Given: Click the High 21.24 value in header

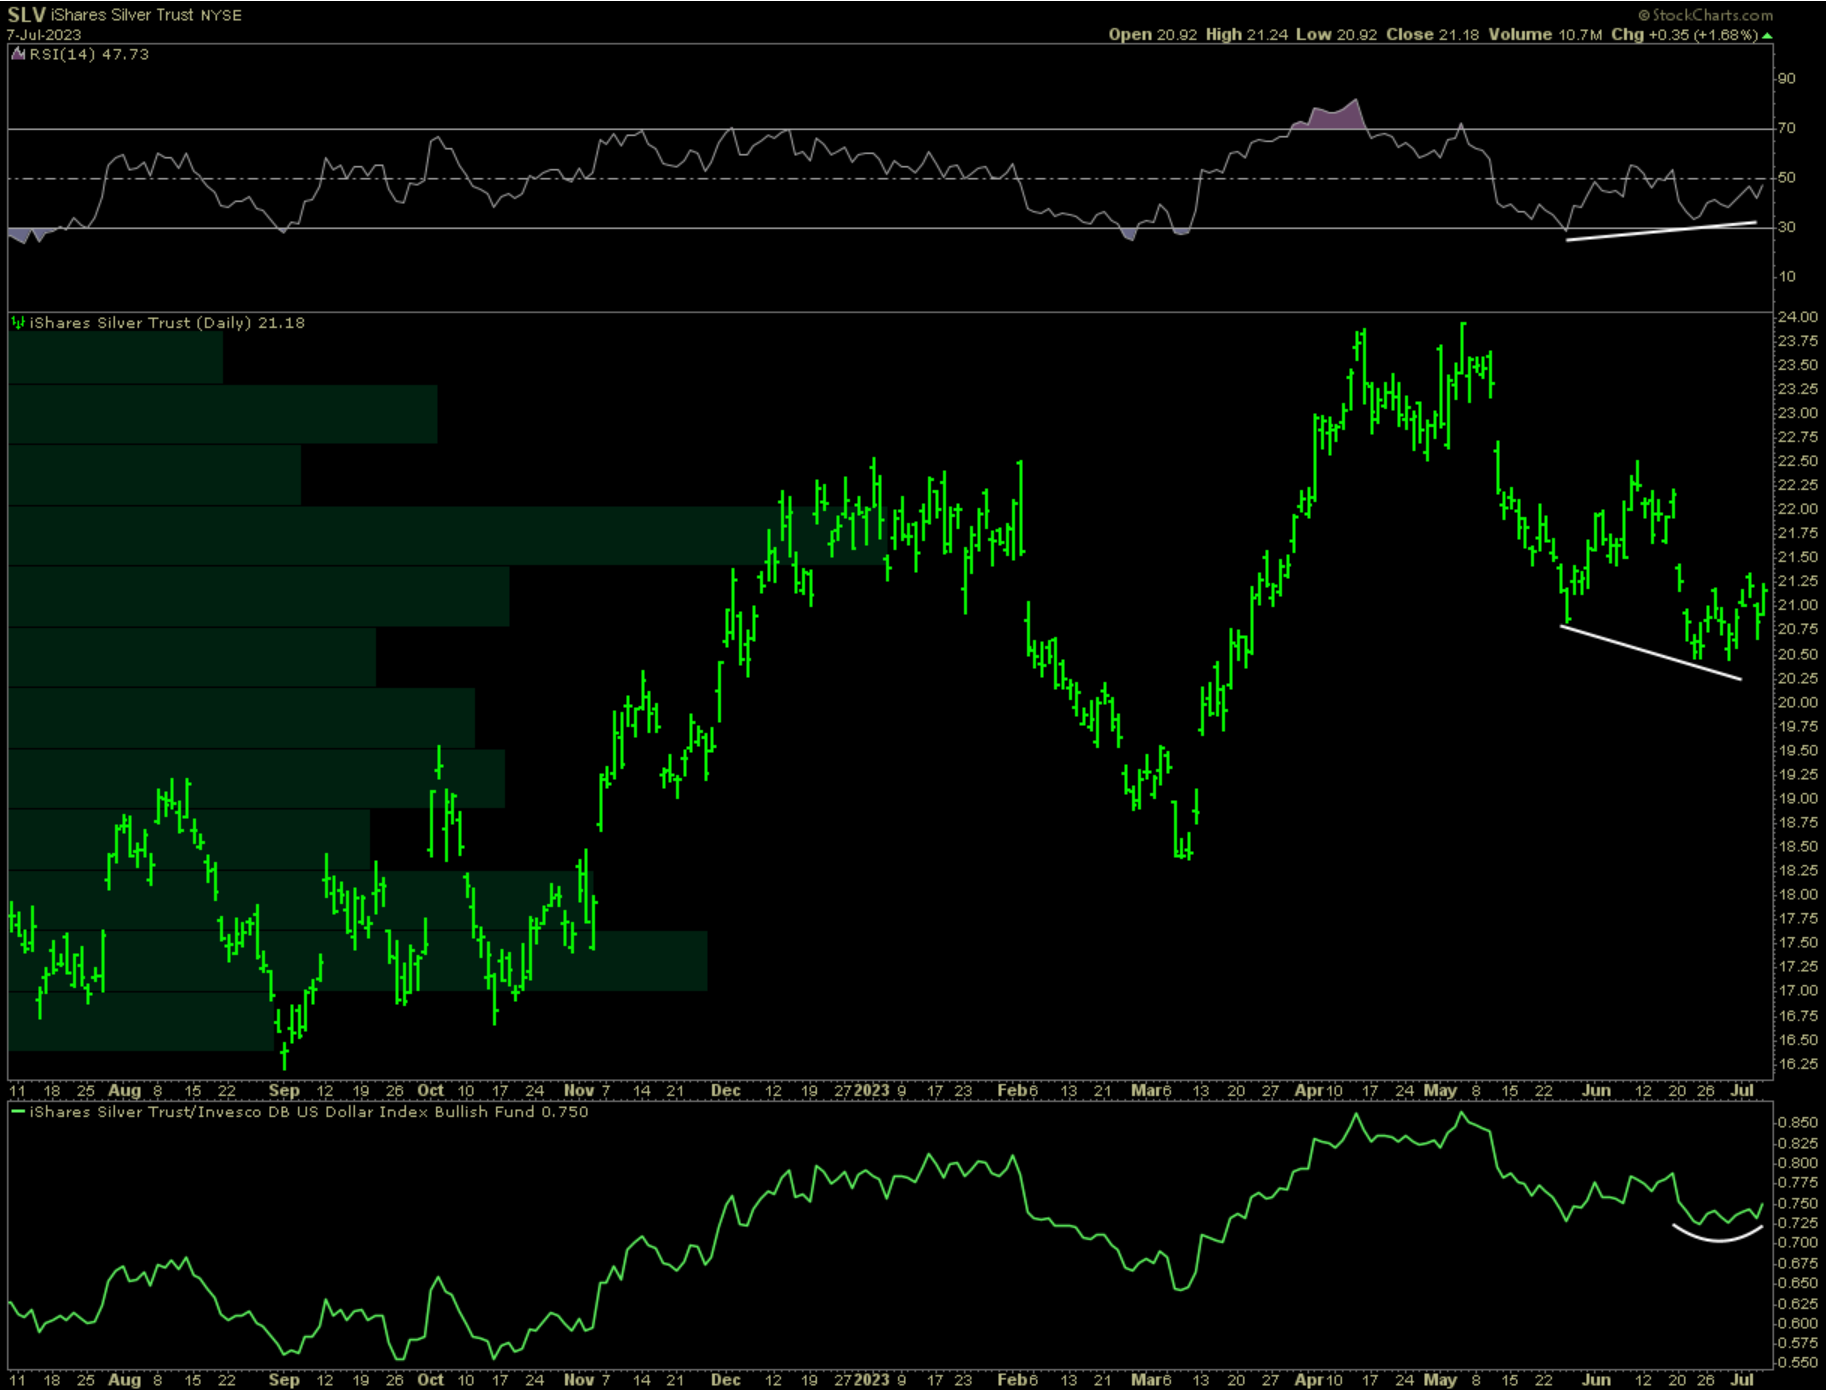Looking at the screenshot, I should [1246, 35].
